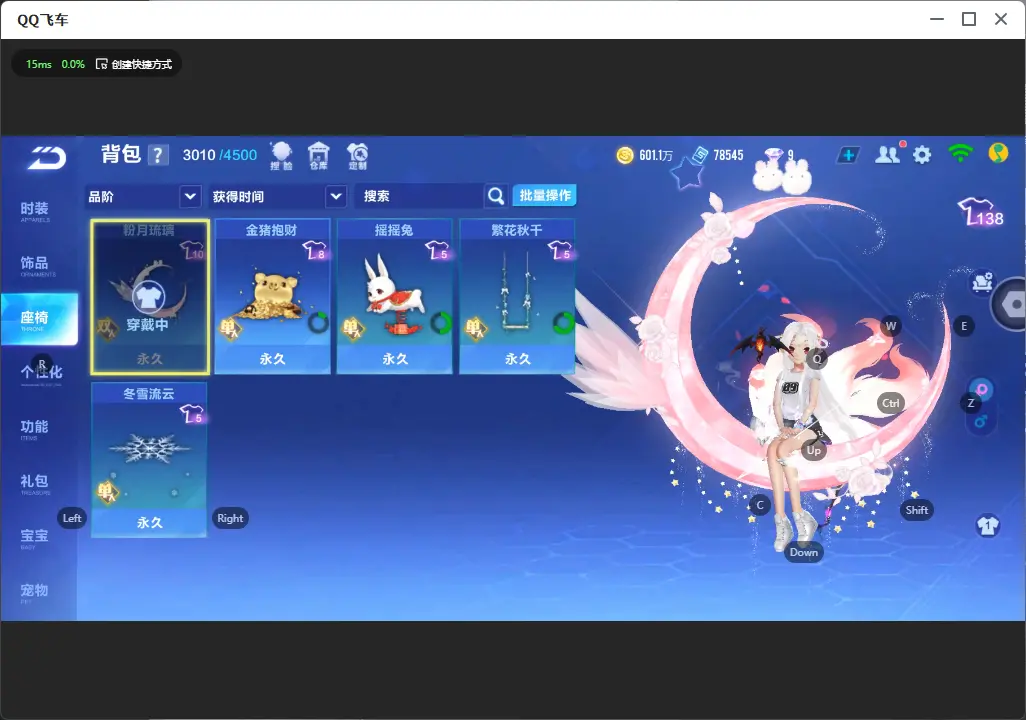This screenshot has height=720, width=1026.
Task: Open the 品阶 filter combo box
Action: tap(143, 196)
